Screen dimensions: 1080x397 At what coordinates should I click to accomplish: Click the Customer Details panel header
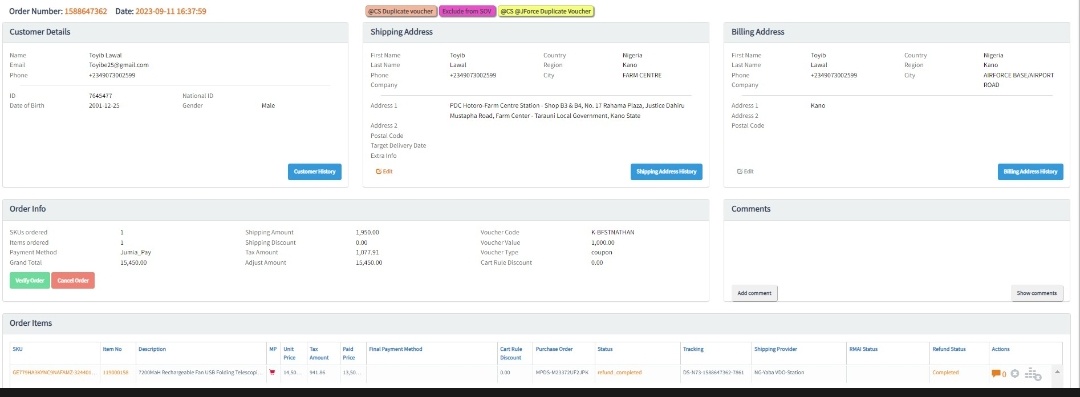click(176, 32)
